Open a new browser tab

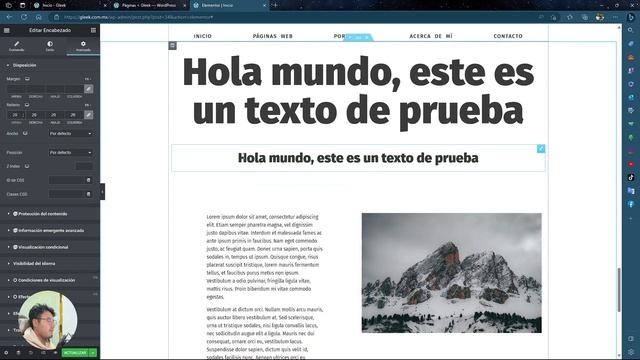(275, 5)
